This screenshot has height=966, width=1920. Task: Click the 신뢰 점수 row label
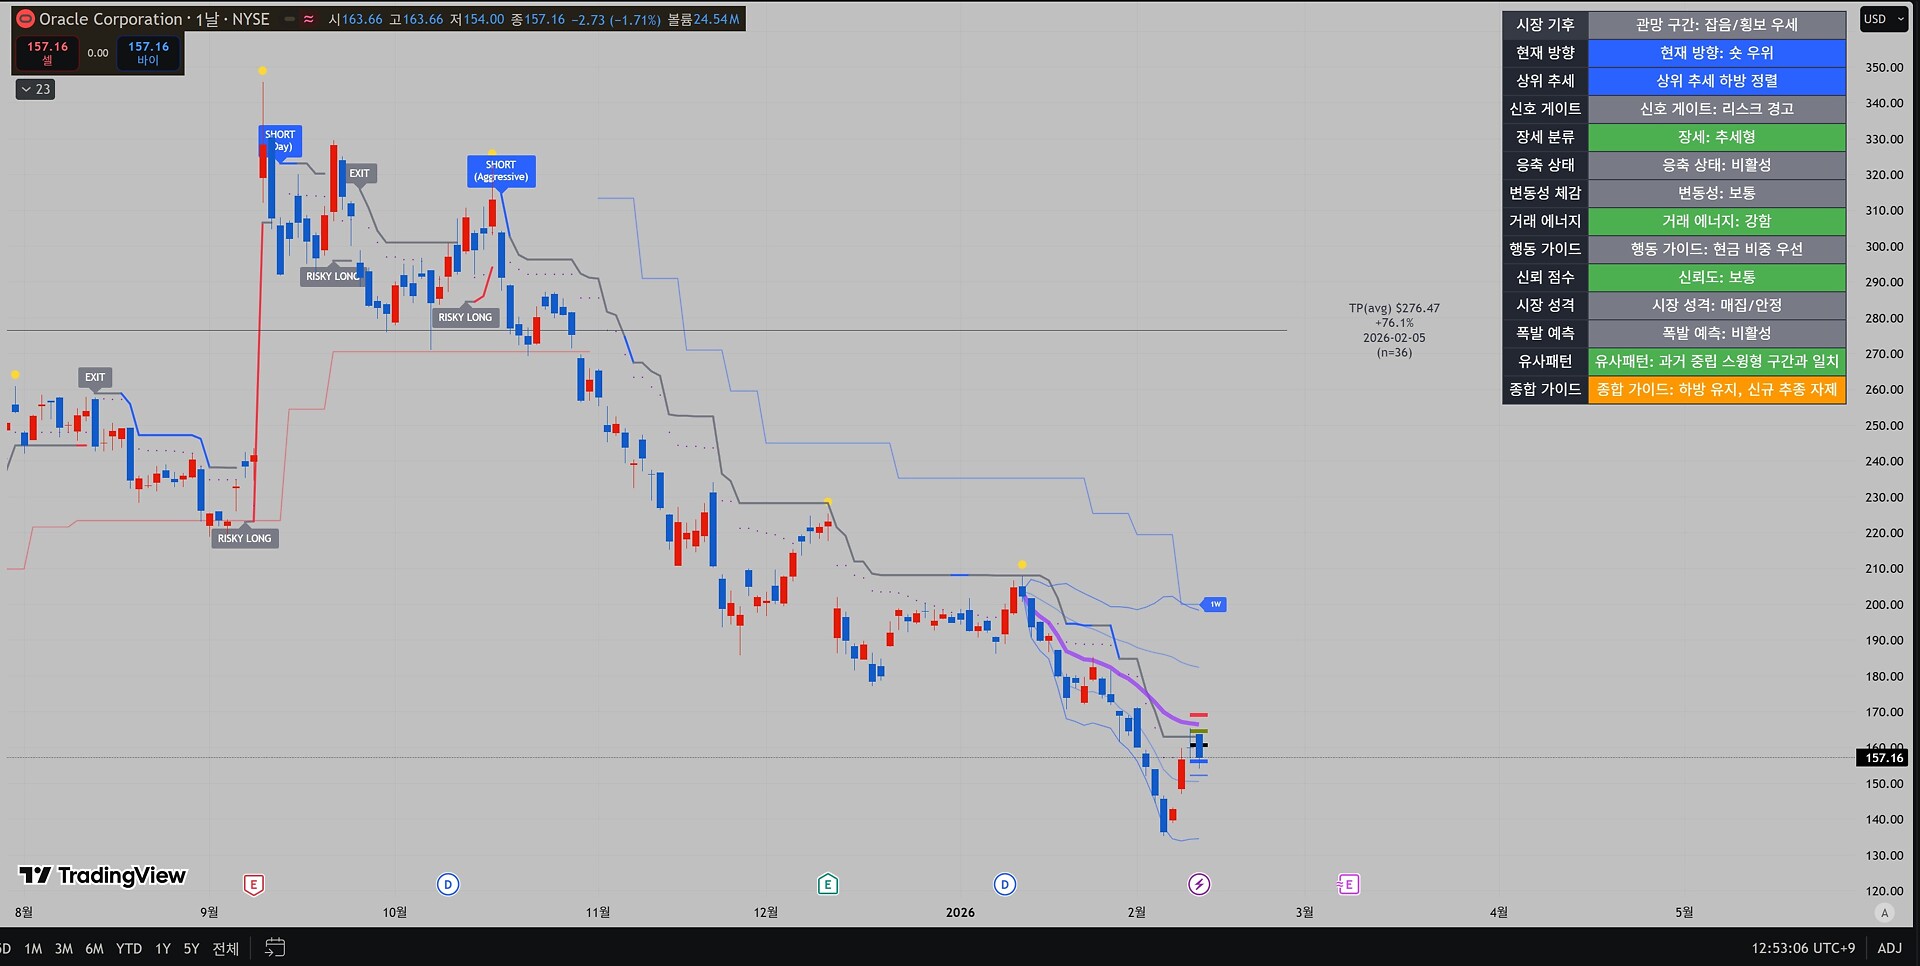[x=1545, y=277]
